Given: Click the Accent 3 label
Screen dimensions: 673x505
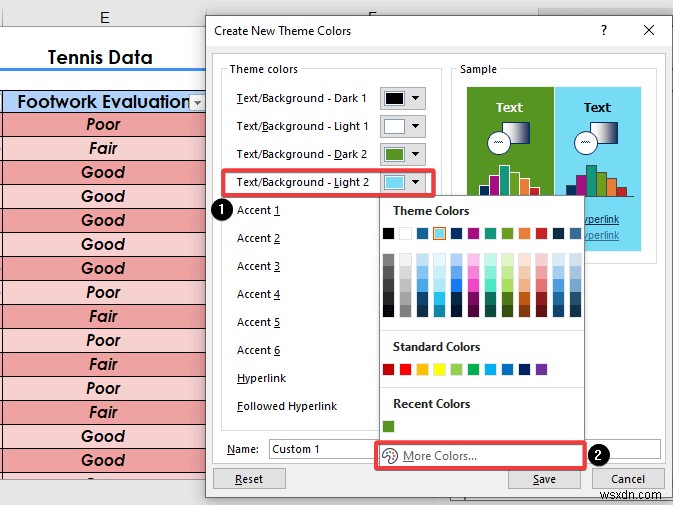Looking at the screenshot, I should pyautogui.click(x=258, y=266).
